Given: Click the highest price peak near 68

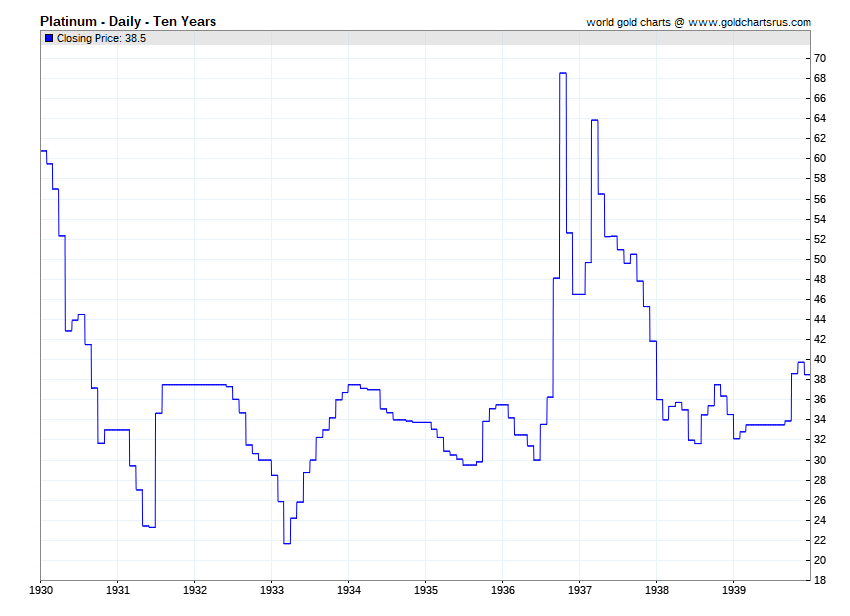Looking at the screenshot, I should pyautogui.click(x=563, y=73).
